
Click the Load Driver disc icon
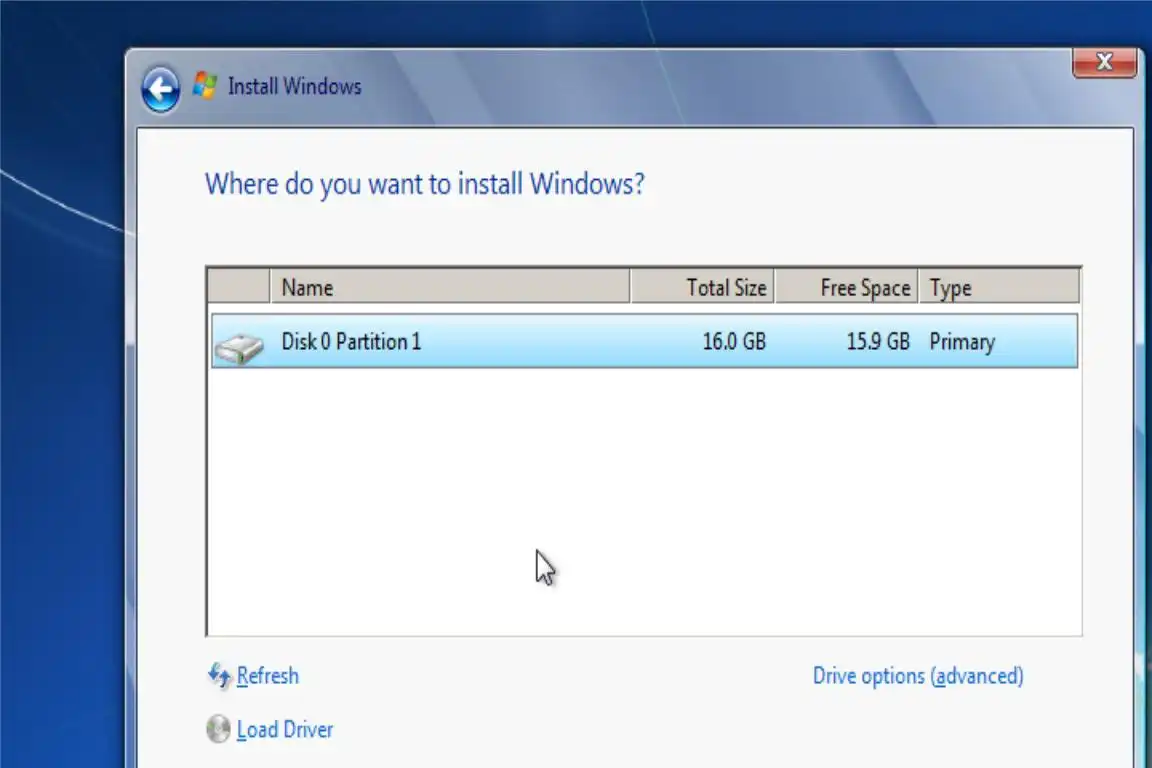[218, 728]
